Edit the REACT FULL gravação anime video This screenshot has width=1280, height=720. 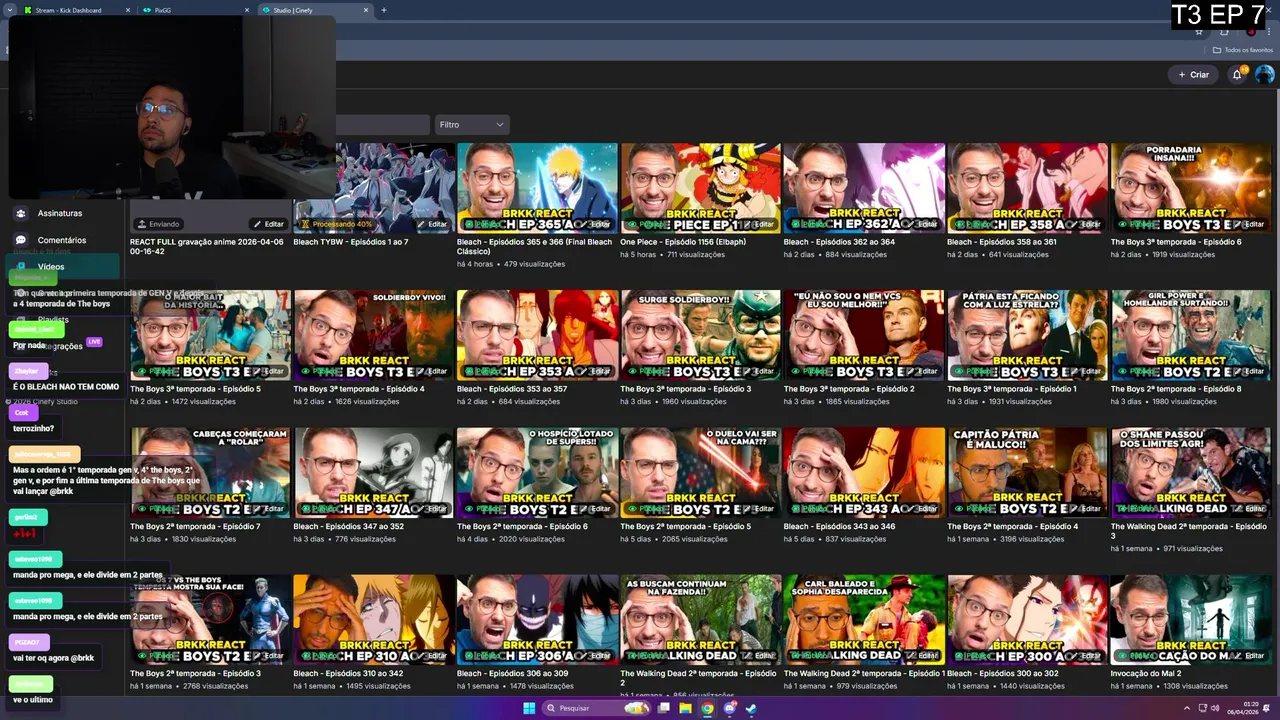(268, 224)
